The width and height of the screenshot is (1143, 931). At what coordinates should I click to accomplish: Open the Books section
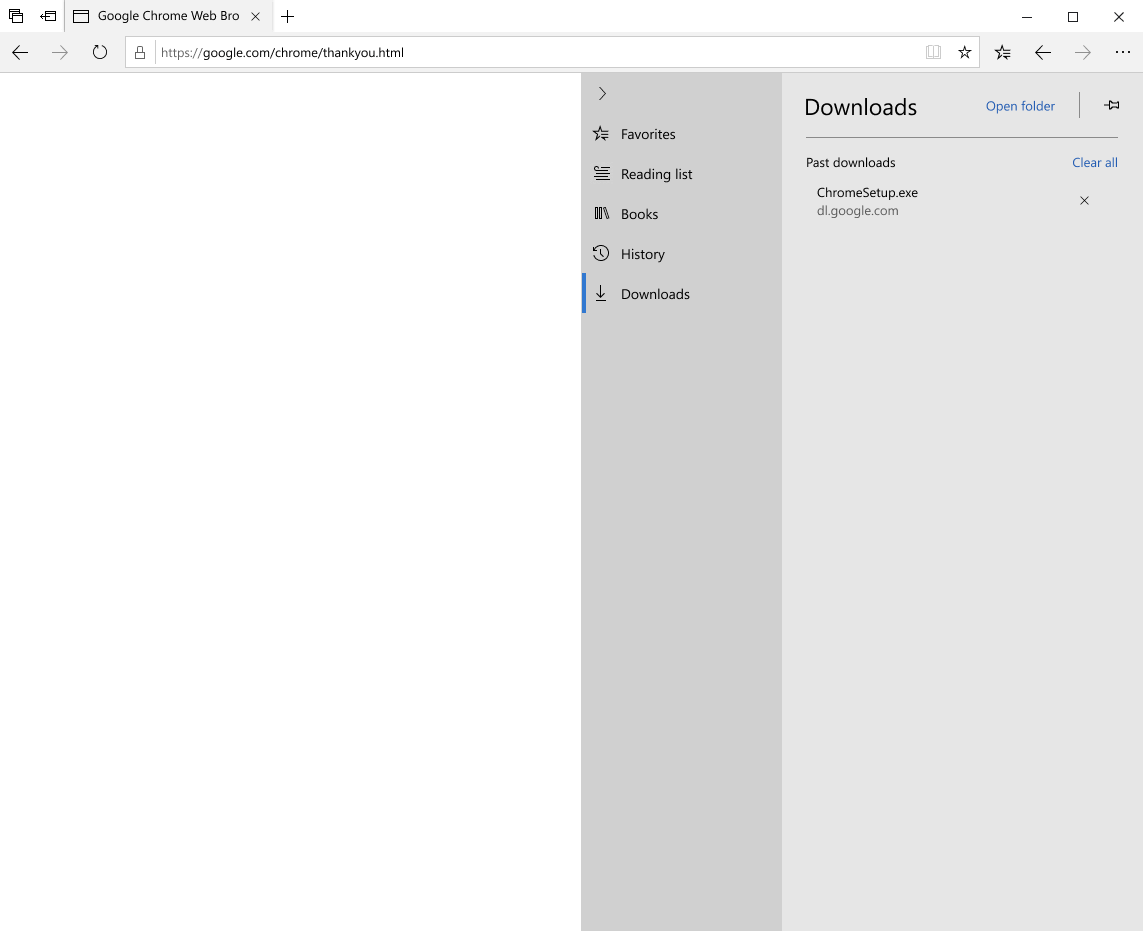pyautogui.click(x=638, y=214)
